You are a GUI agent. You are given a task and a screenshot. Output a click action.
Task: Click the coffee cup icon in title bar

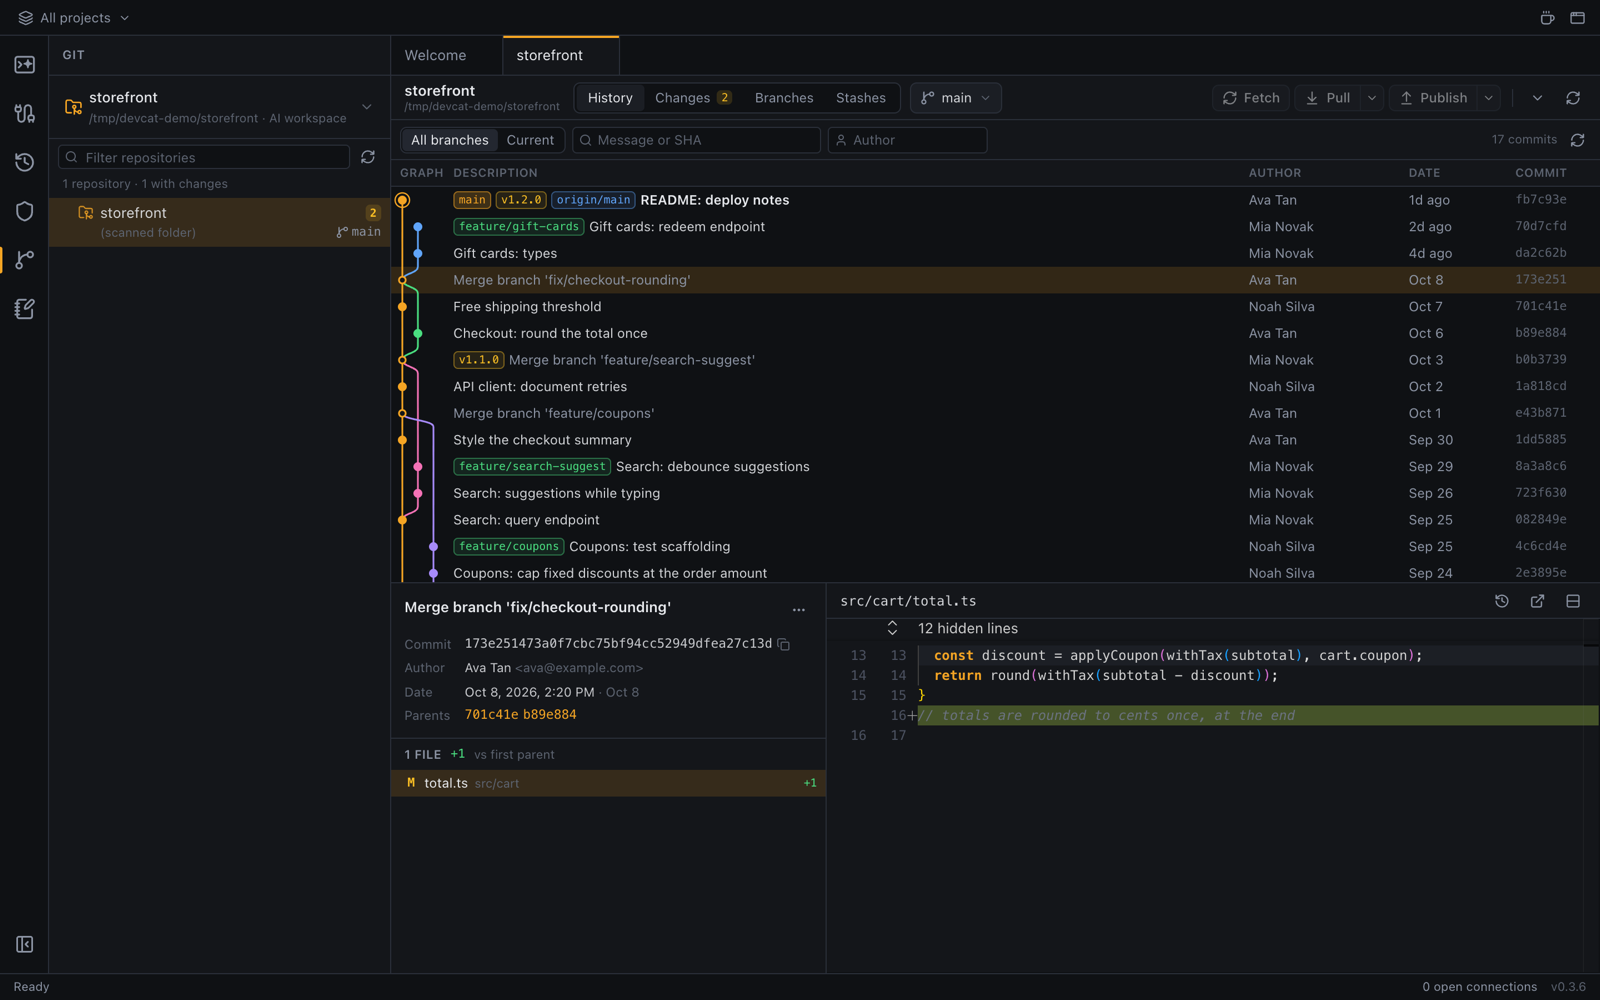coord(1547,18)
